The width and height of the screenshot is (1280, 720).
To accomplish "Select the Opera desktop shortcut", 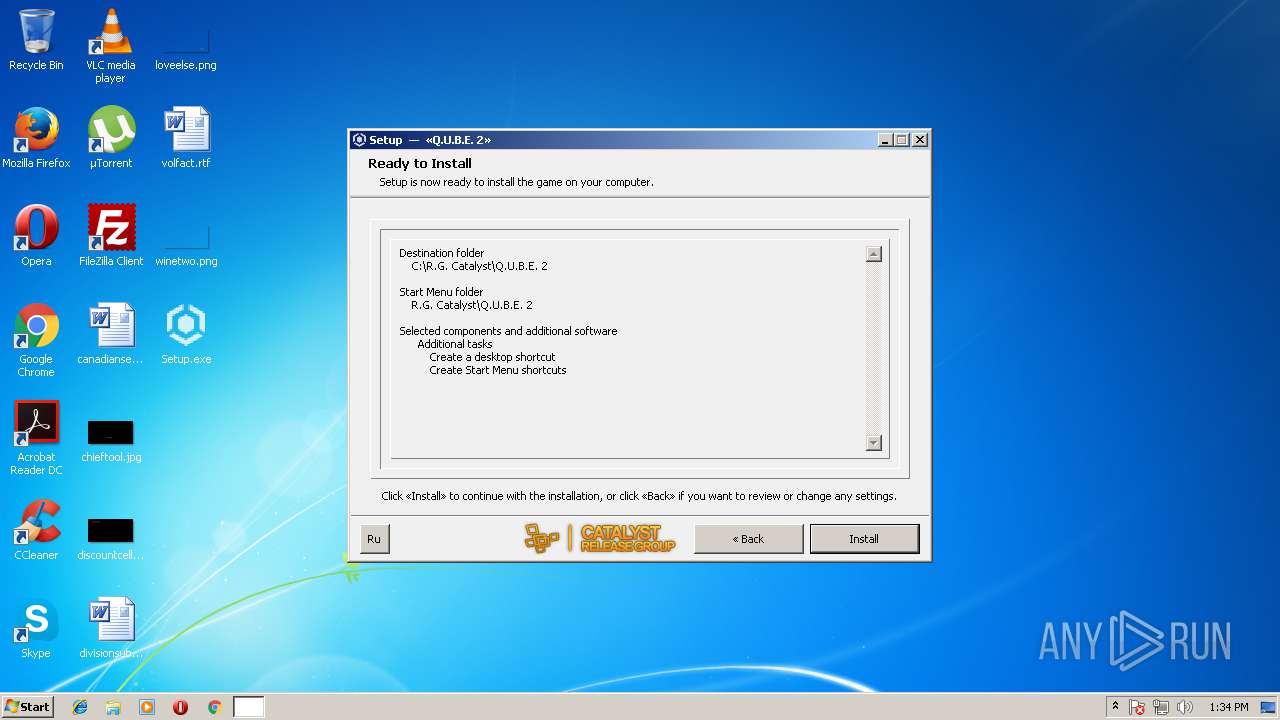I will tap(36, 236).
